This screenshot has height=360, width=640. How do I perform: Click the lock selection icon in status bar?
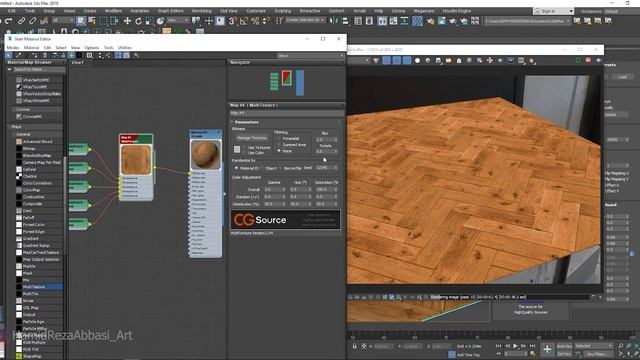354,346
